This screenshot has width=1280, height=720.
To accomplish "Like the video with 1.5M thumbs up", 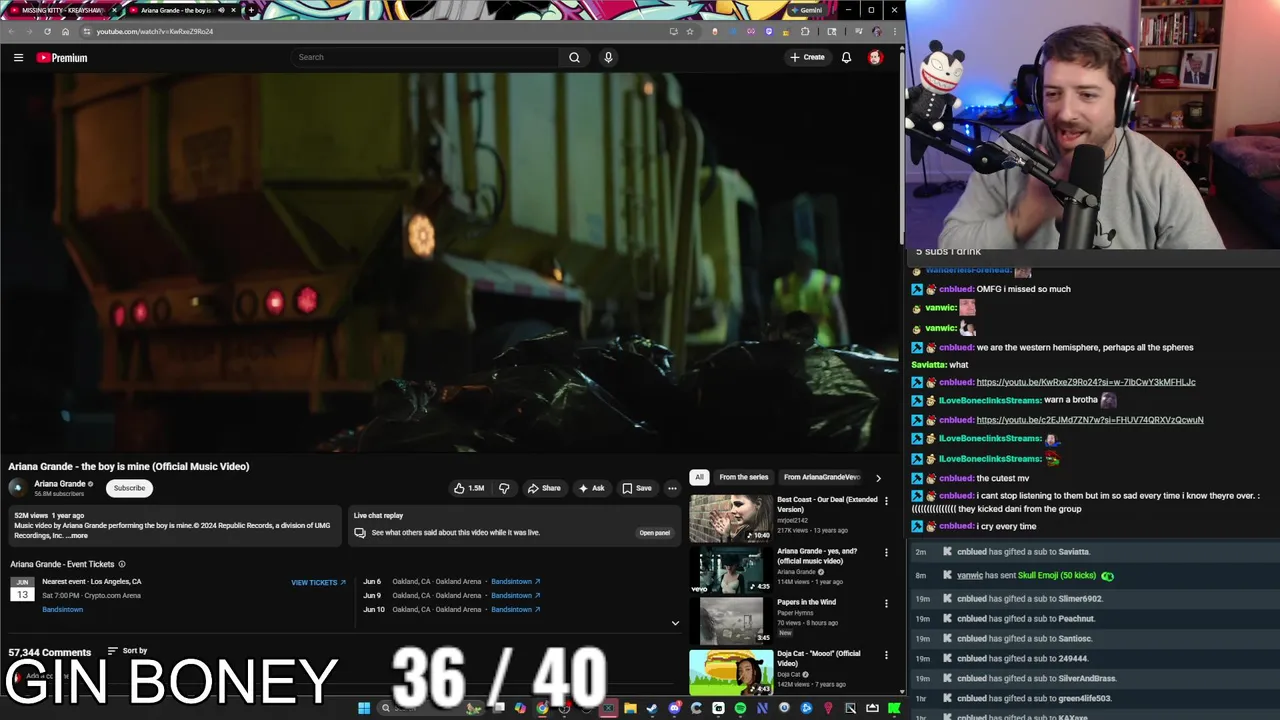I will pos(469,488).
